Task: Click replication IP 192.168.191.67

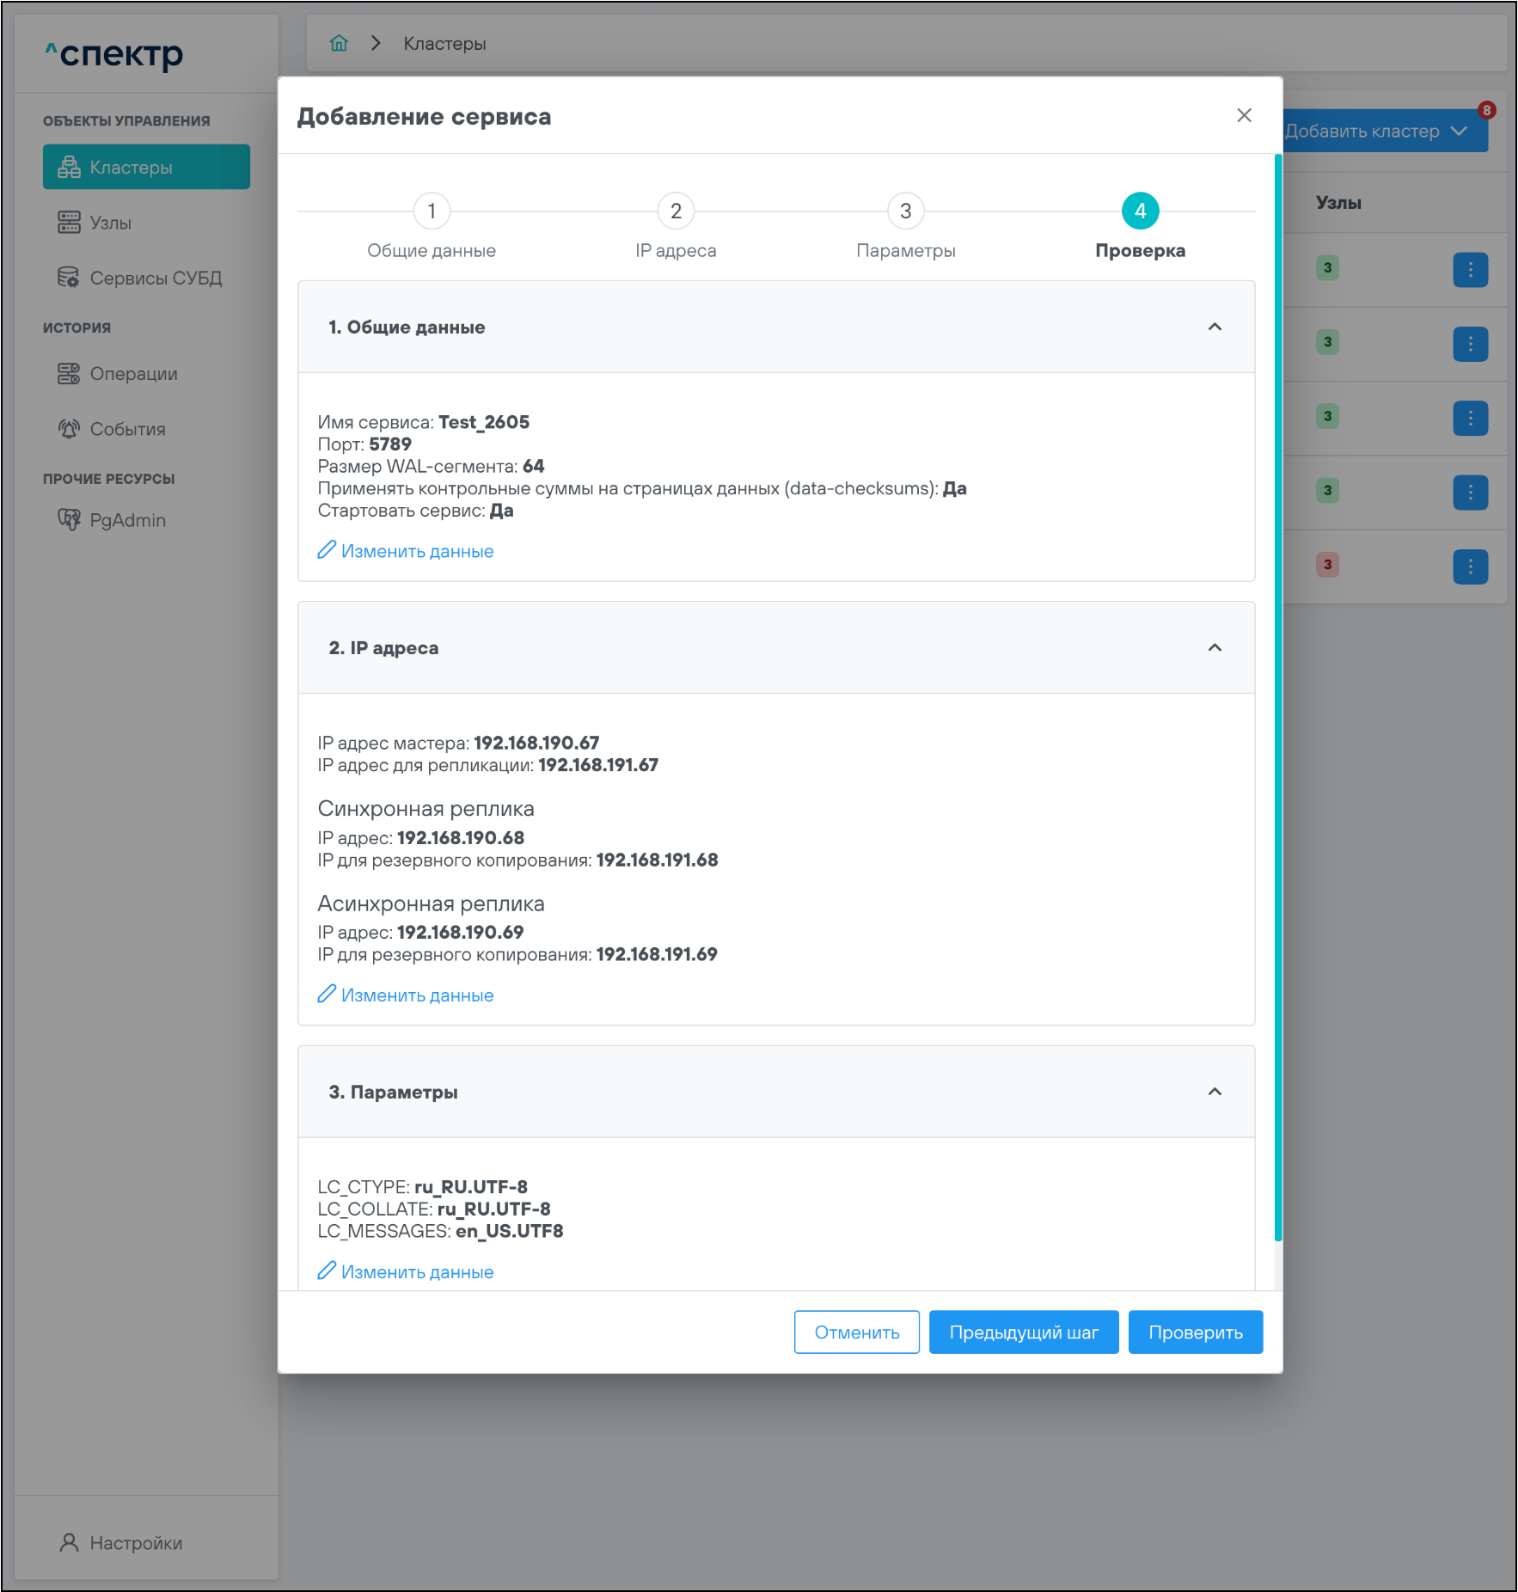Action: 598,765
